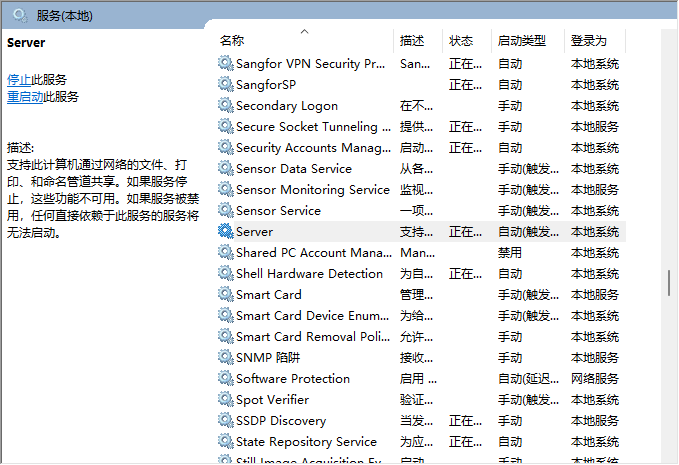Click the gear icon of Secure Socket Tunneling
Screen dimensions: 679x465
[226, 126]
